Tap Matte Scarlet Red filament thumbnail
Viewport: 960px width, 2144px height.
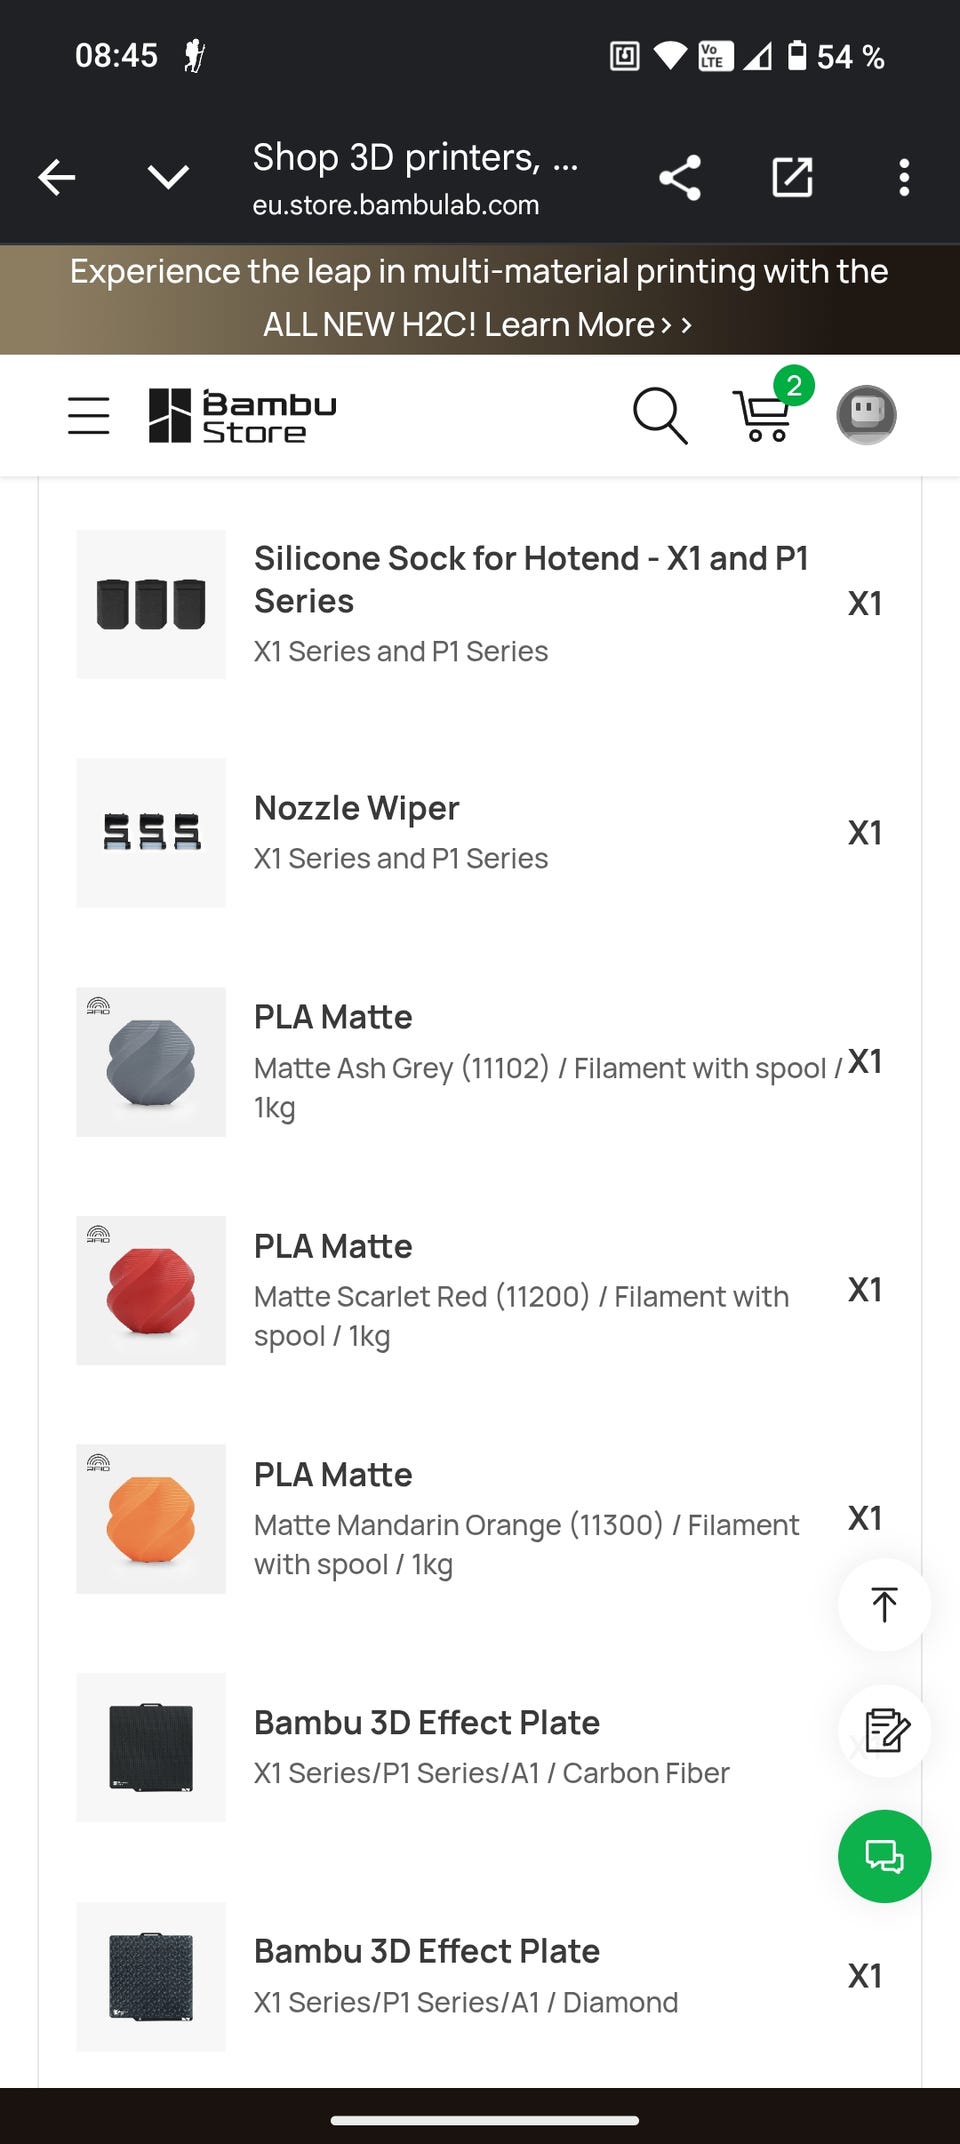coord(151,1290)
